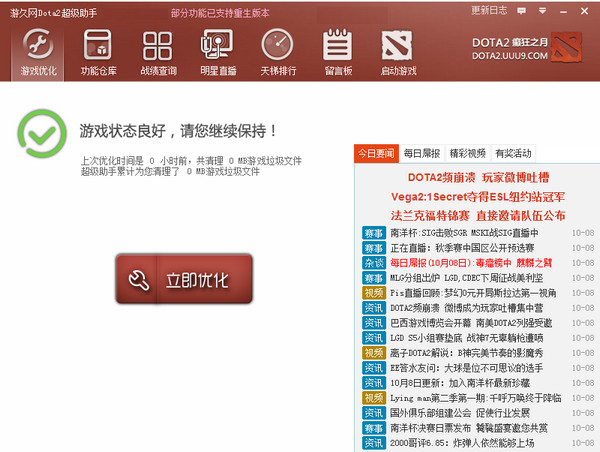Screen dimensions: 600x452
Task: Switch to the 精彩视频 tab
Action: [467, 154]
